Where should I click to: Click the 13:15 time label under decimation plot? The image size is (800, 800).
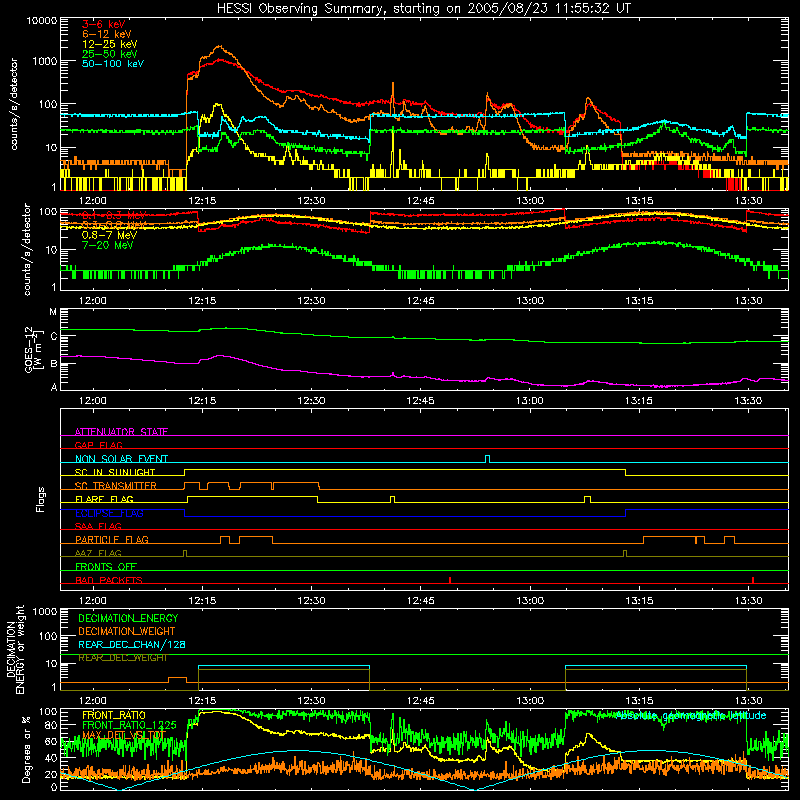click(639, 701)
